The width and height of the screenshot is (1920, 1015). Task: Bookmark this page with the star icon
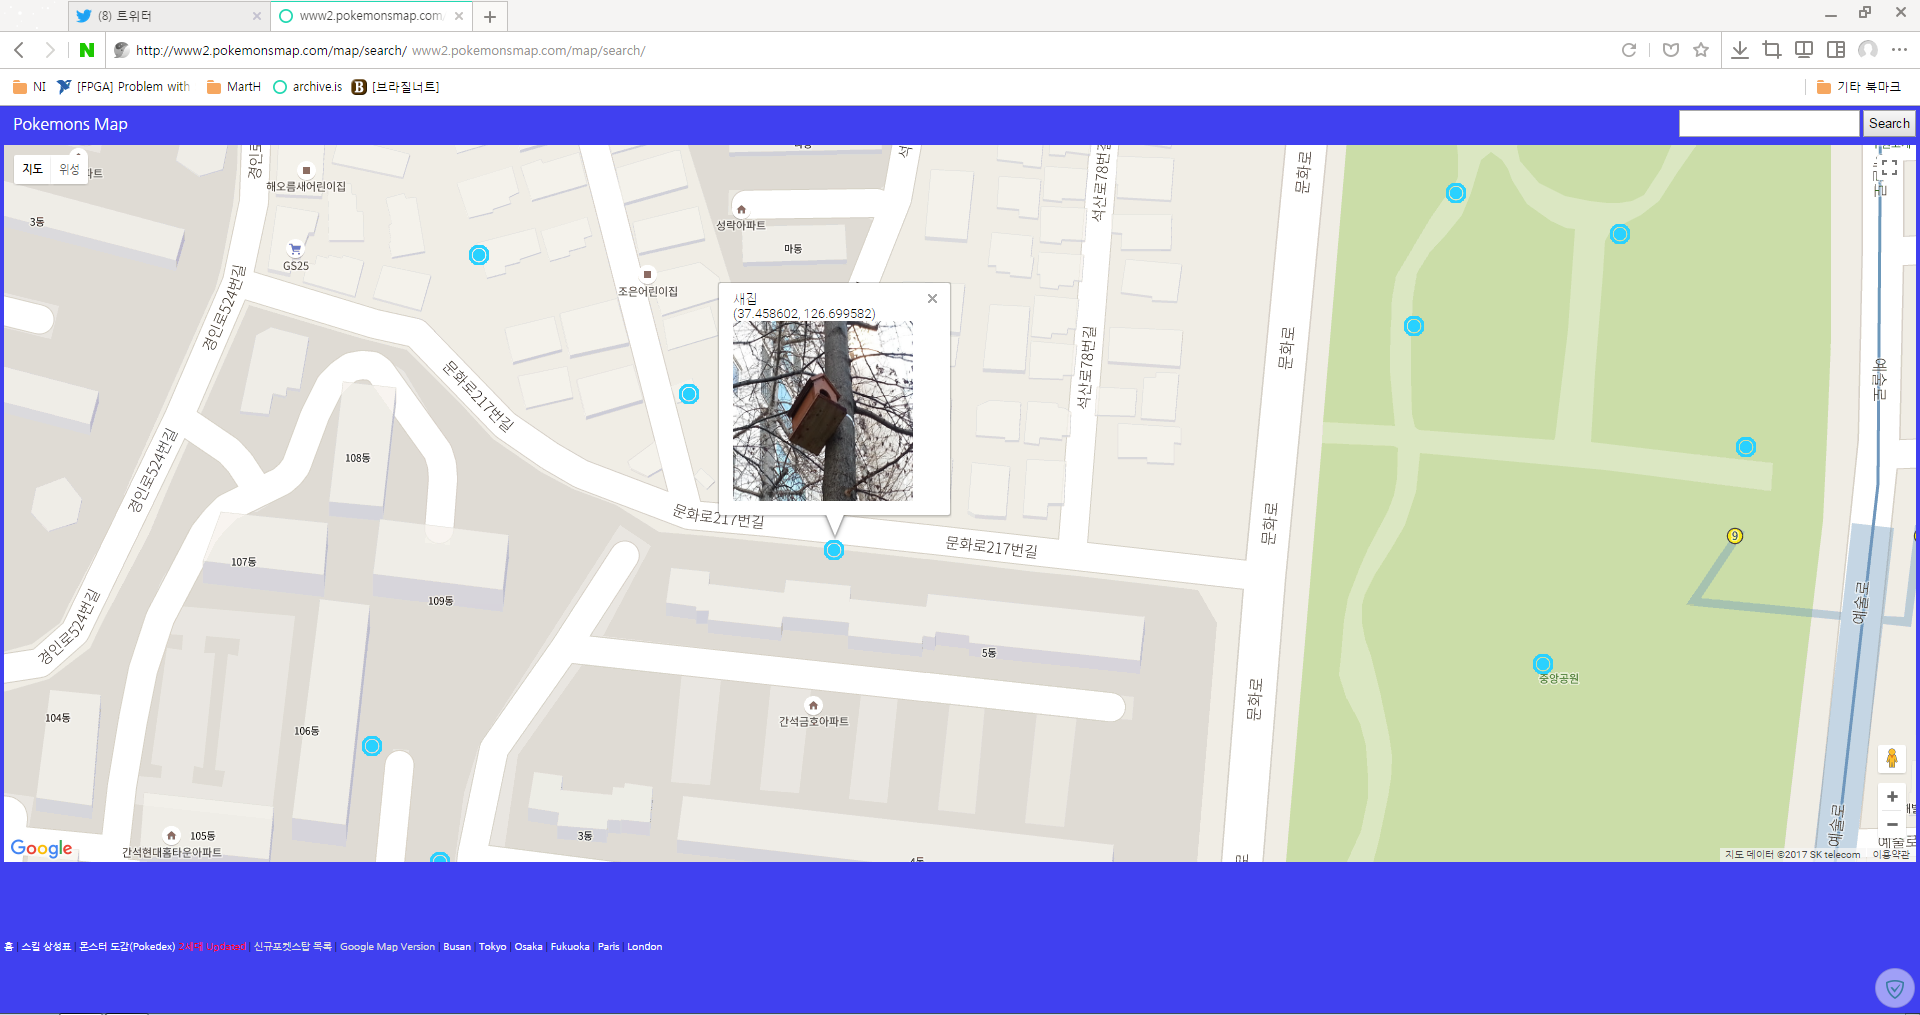(x=1701, y=50)
